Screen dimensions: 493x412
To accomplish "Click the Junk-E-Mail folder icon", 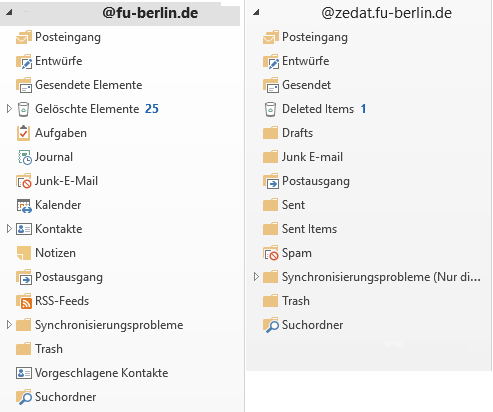I will pos(24,181).
